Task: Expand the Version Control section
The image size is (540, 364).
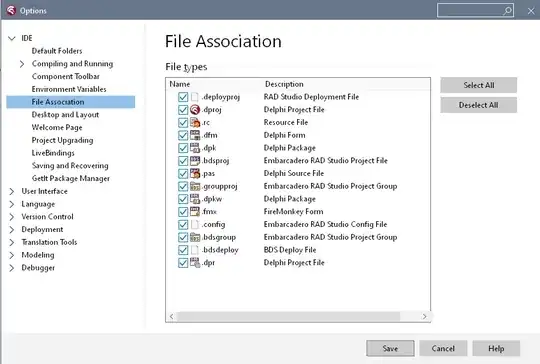Action: (12, 217)
